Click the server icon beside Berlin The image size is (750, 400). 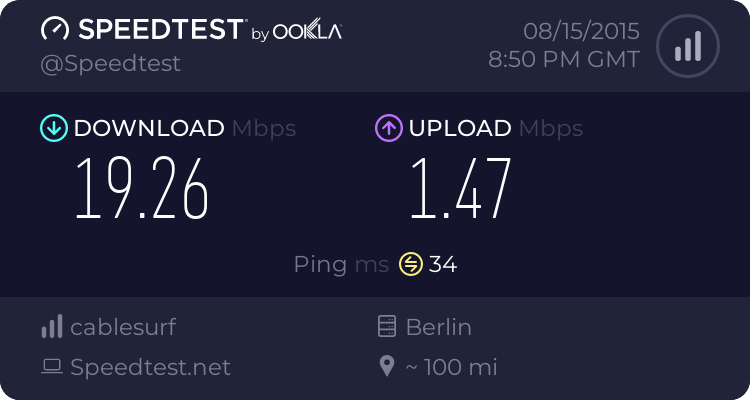(x=387, y=327)
